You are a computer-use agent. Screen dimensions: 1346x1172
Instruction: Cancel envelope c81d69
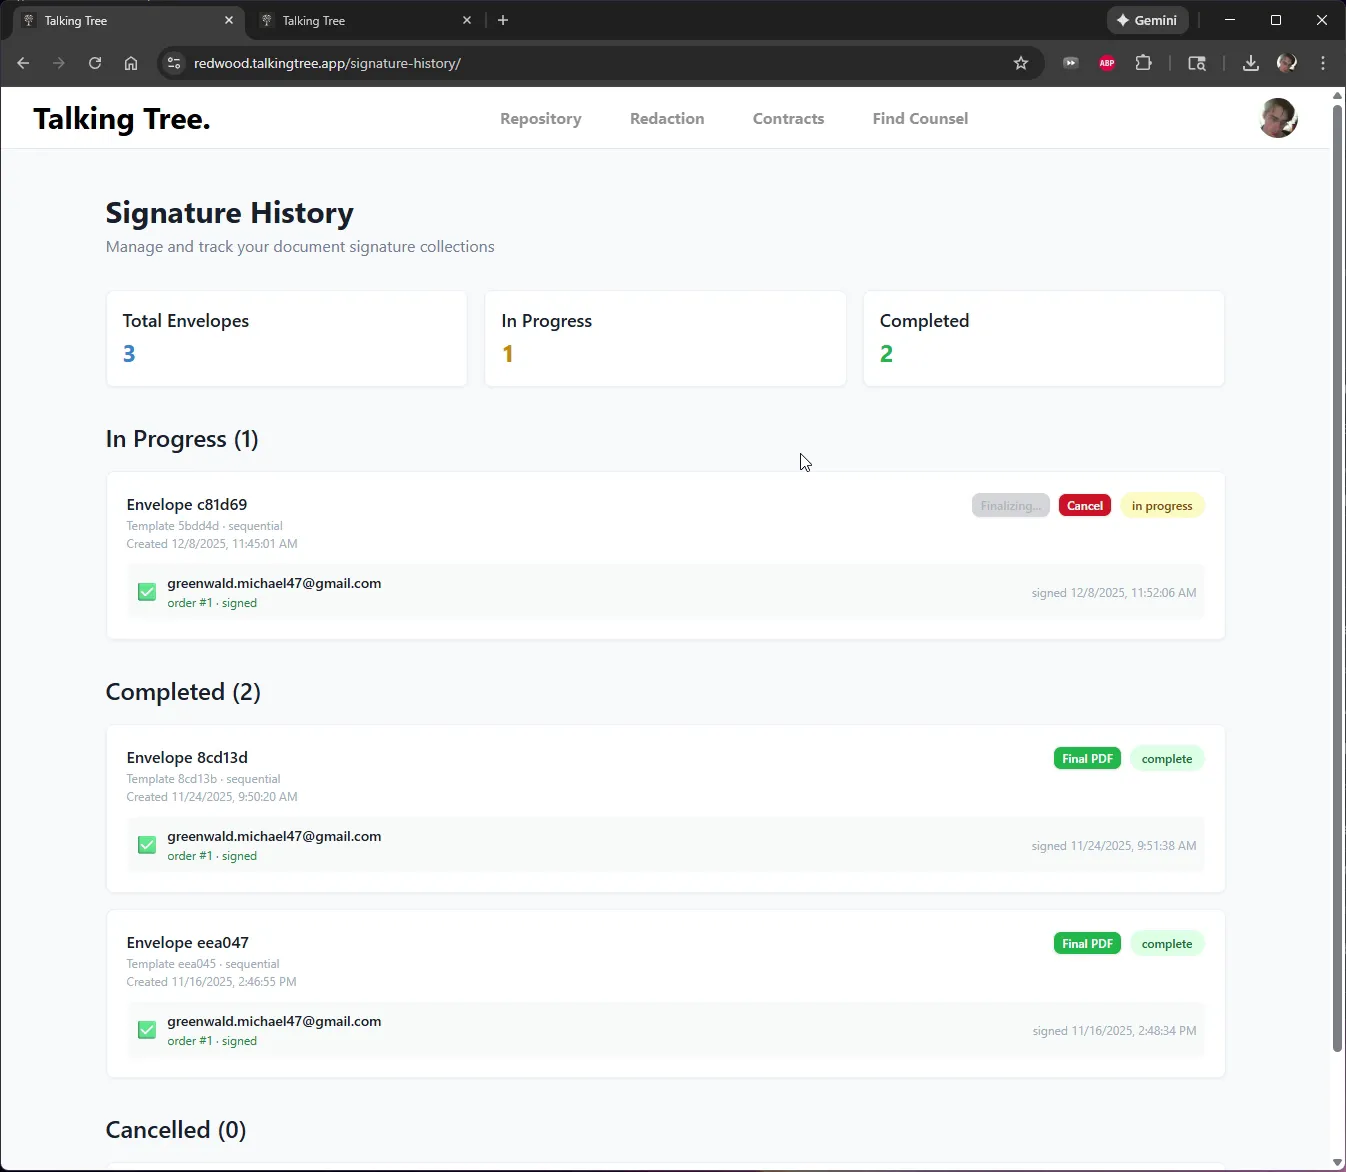point(1085,506)
